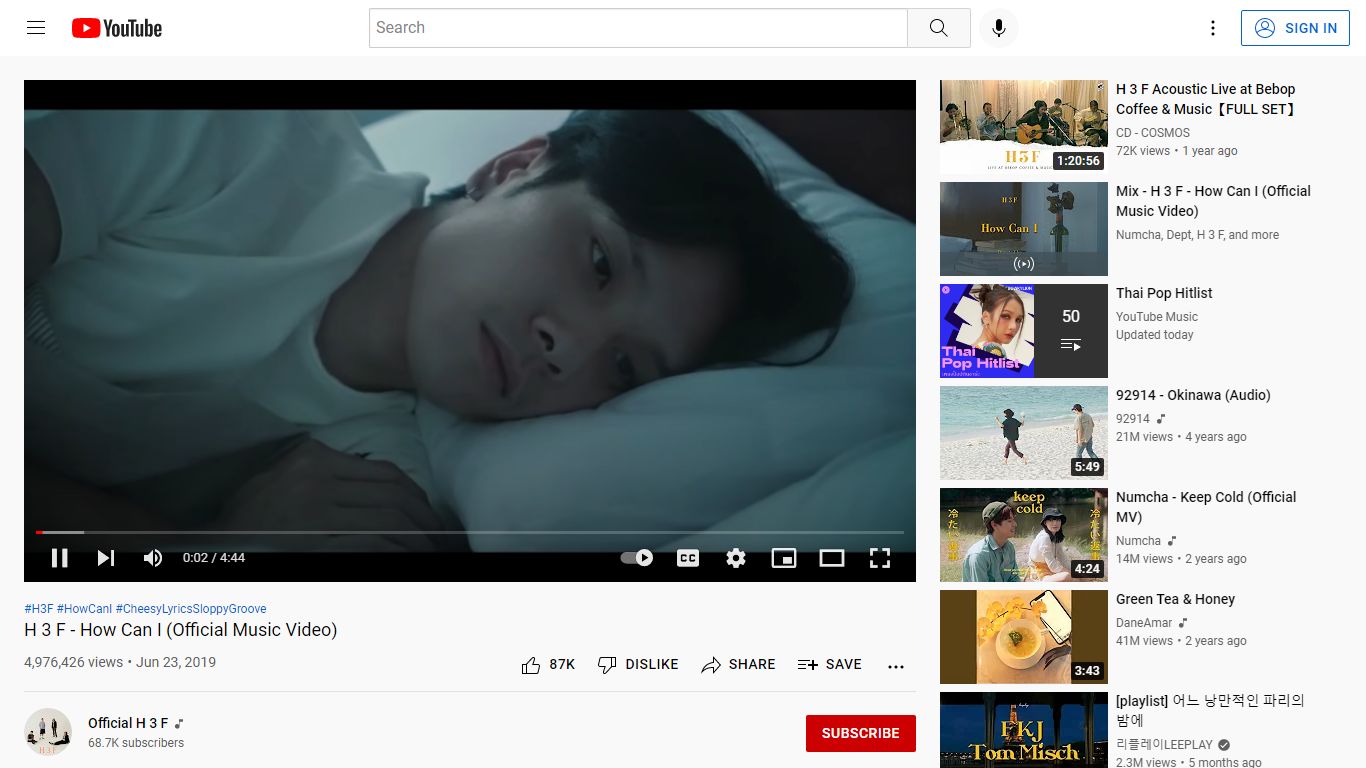Seek on the video progress bar
The width and height of the screenshot is (1366, 768).
[470, 532]
